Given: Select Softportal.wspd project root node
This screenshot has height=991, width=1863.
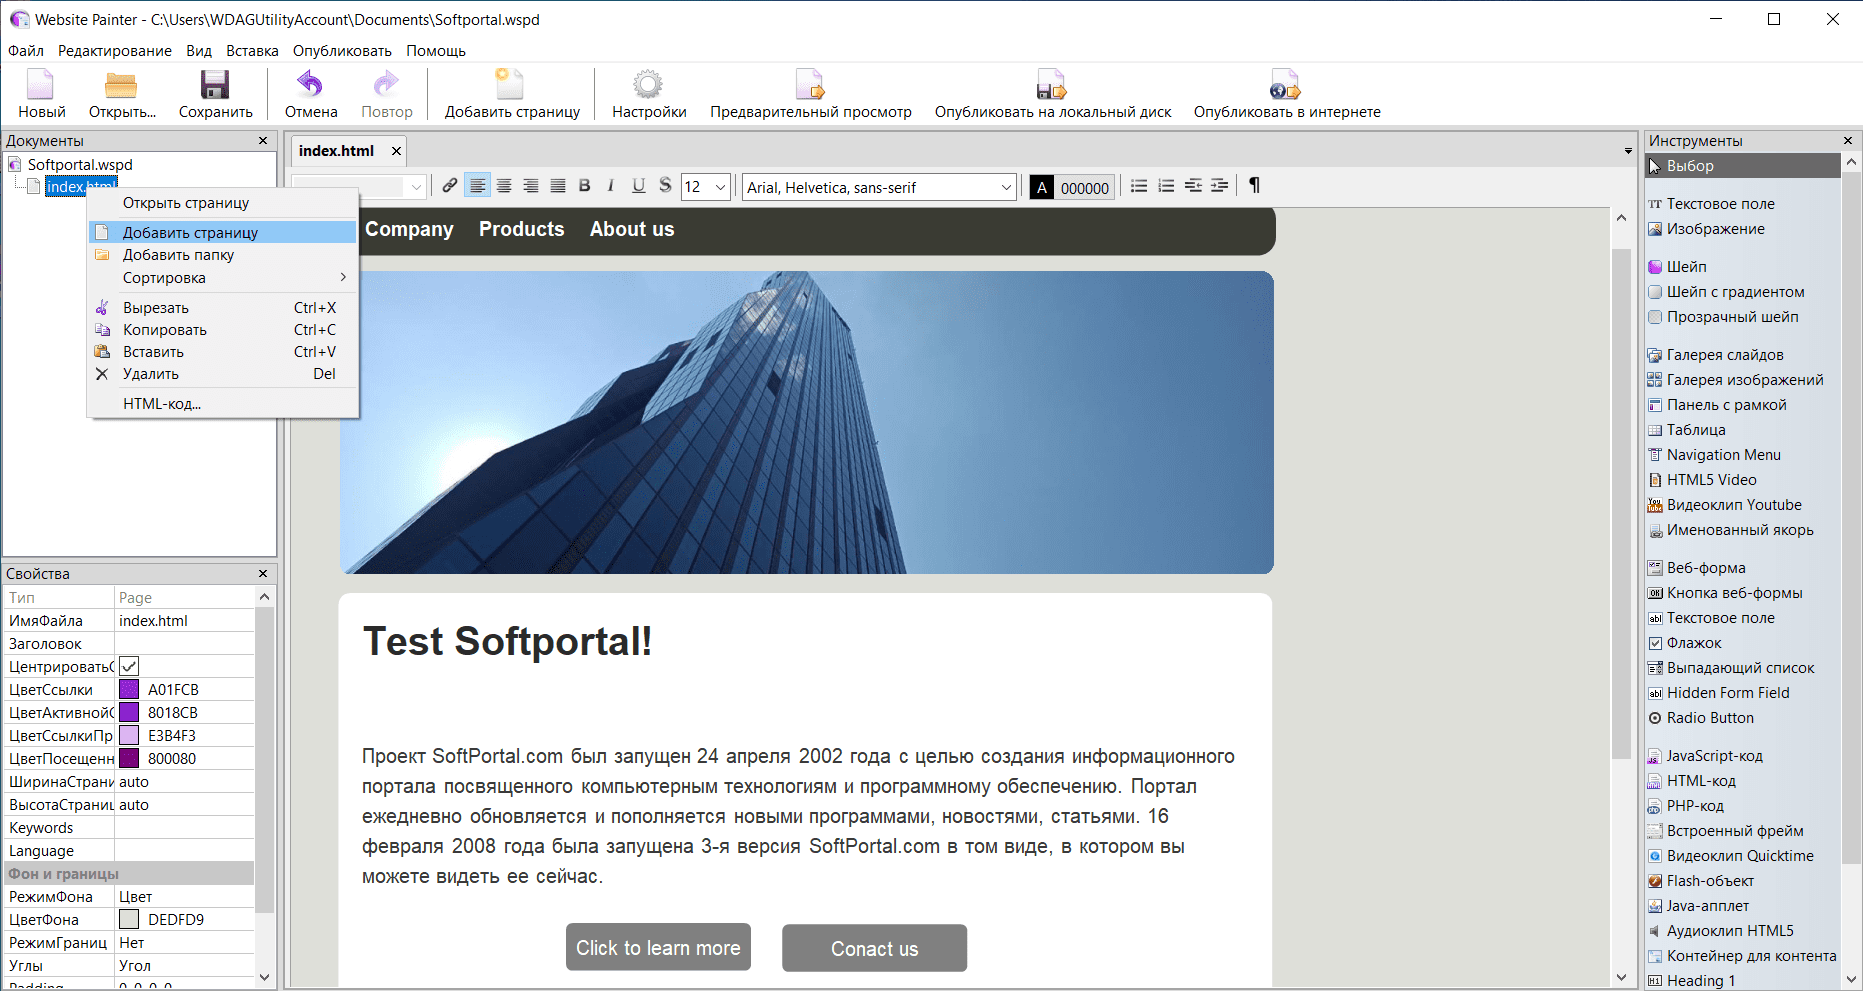Looking at the screenshot, I should [80, 164].
